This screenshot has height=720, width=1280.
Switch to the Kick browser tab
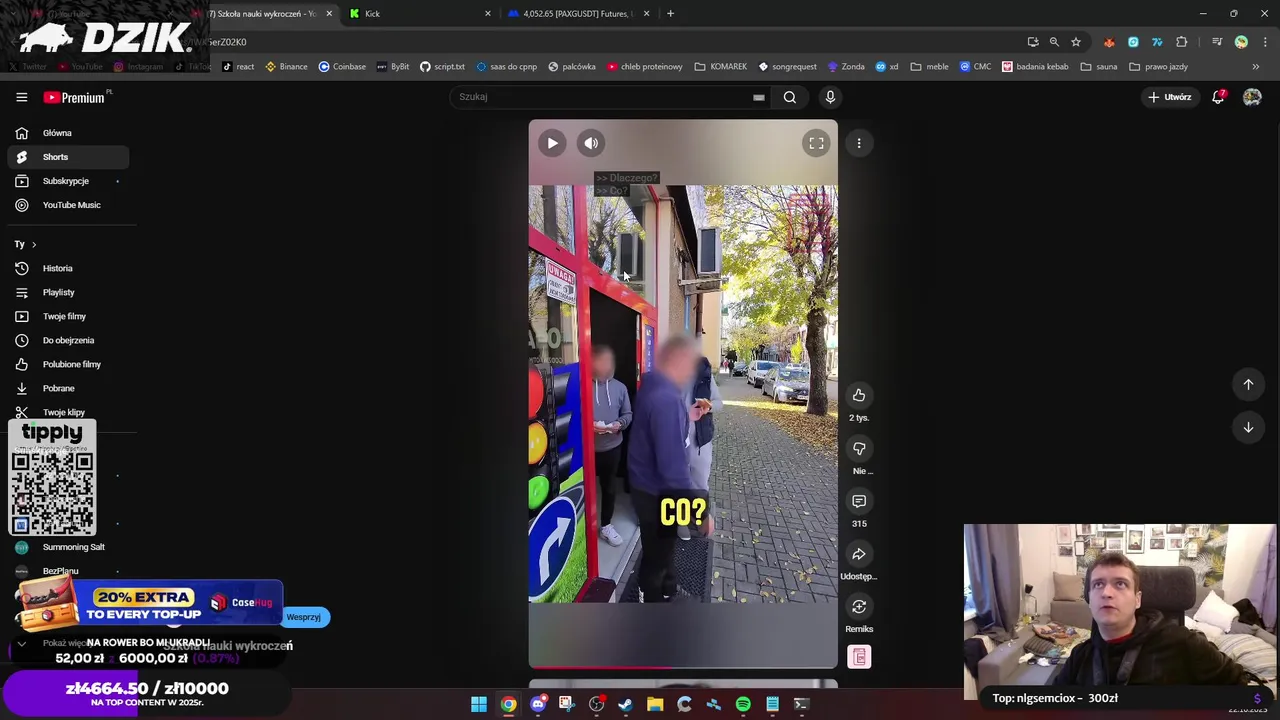pos(418,14)
